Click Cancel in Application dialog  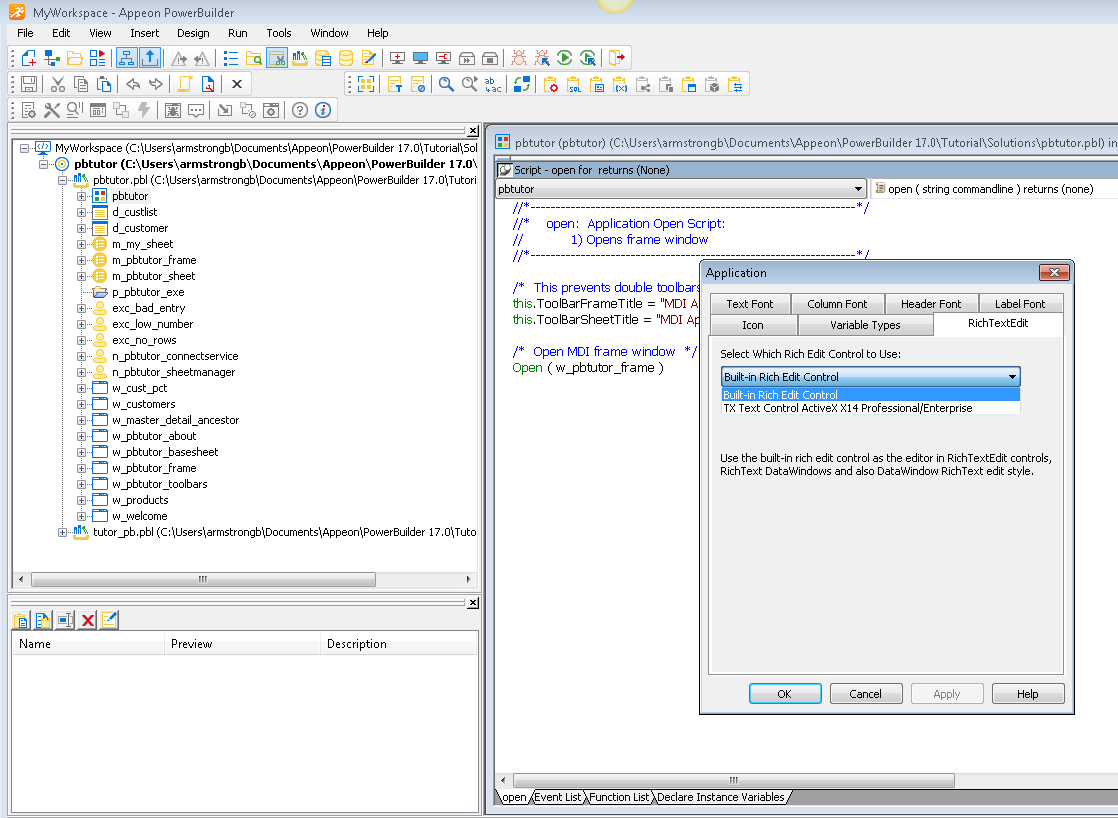(866, 694)
